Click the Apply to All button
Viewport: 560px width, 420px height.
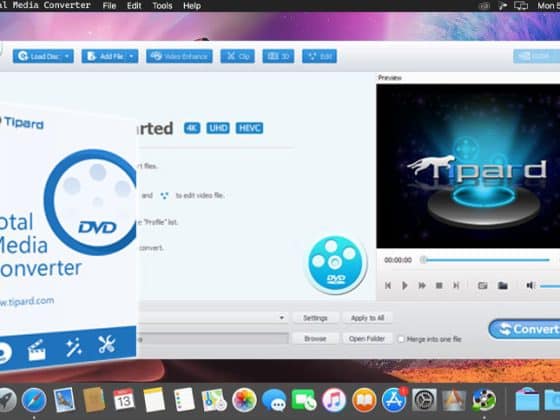click(x=367, y=318)
